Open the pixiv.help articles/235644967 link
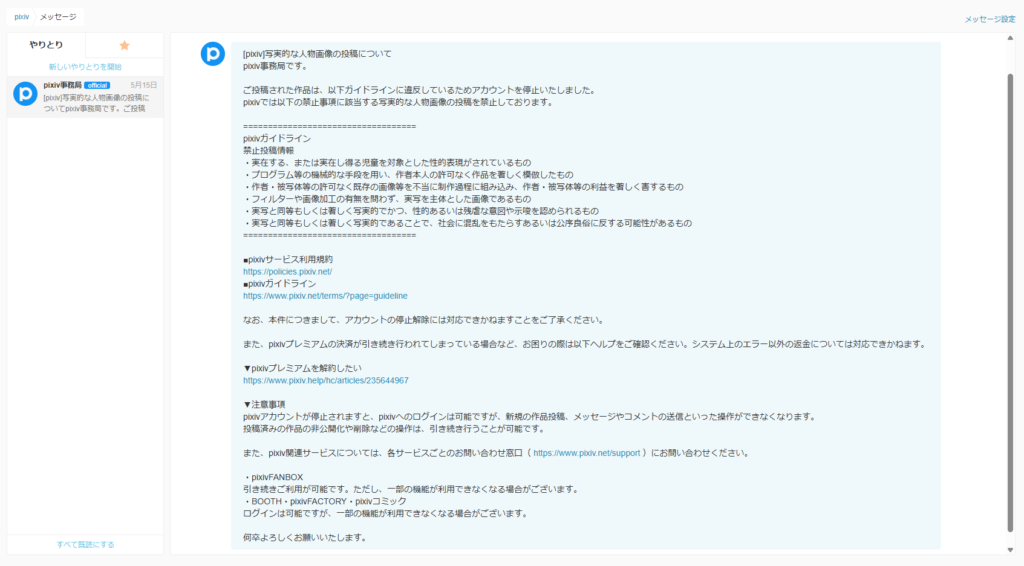 (326, 381)
